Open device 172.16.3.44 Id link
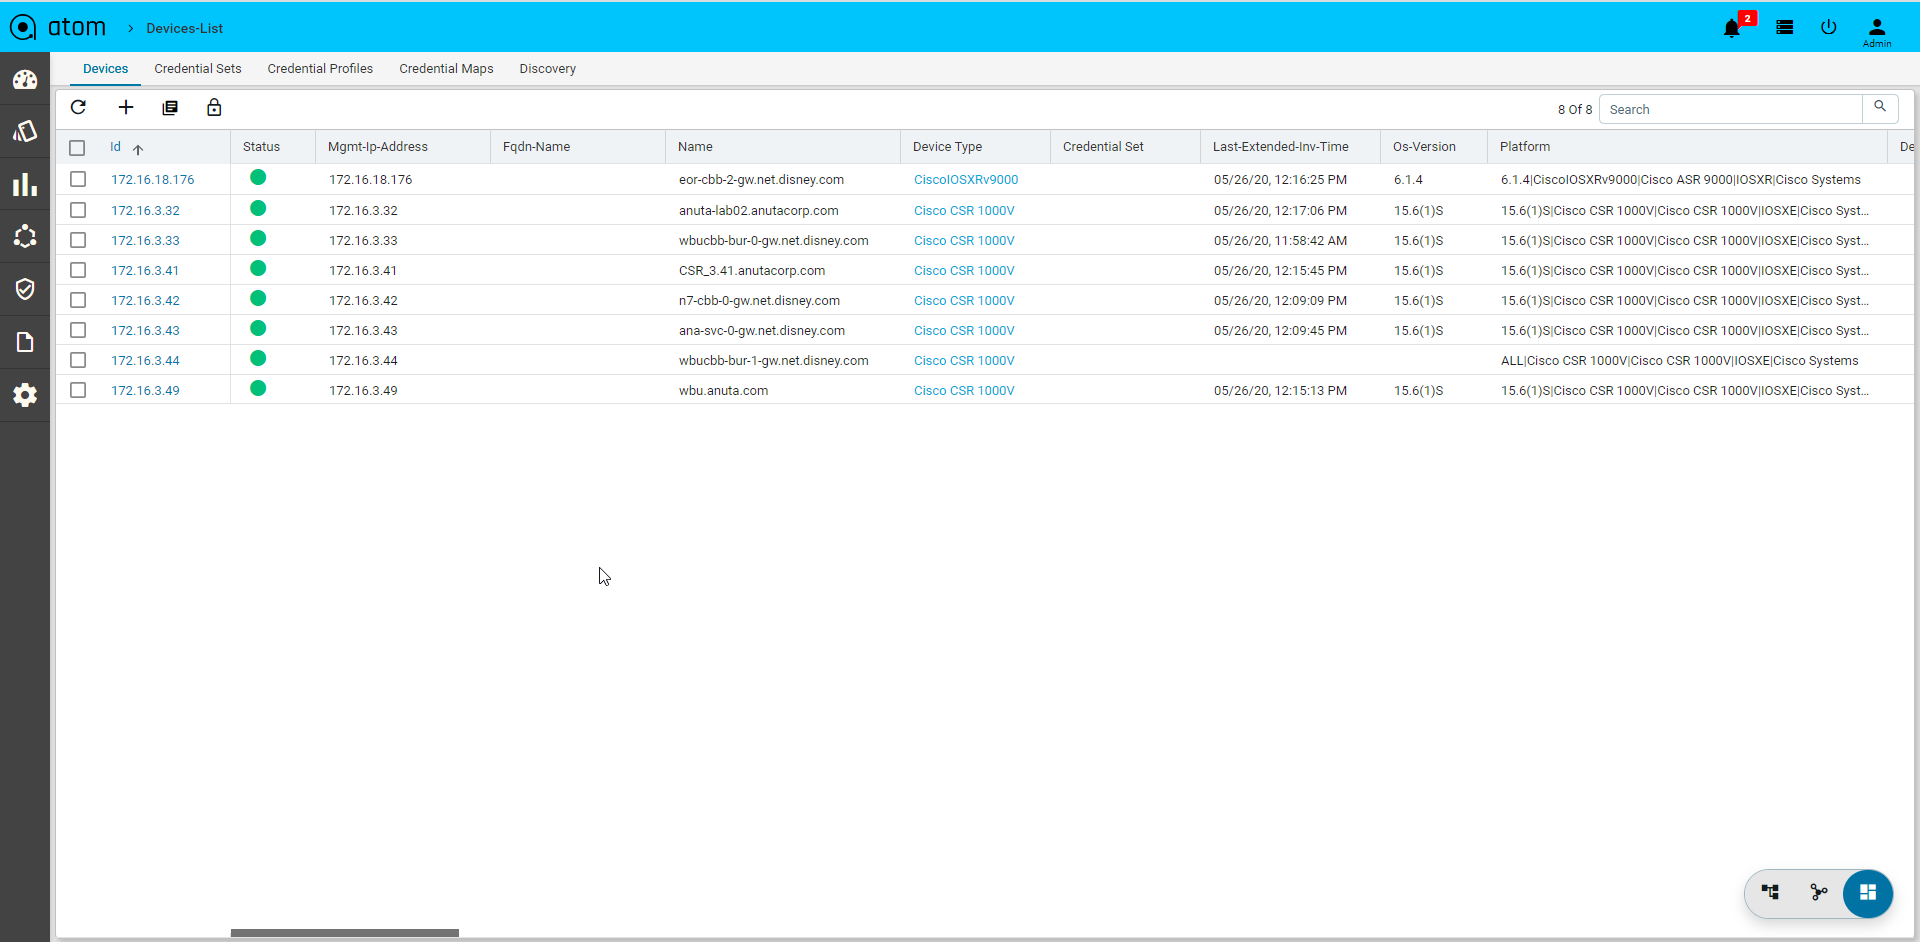 tap(146, 361)
